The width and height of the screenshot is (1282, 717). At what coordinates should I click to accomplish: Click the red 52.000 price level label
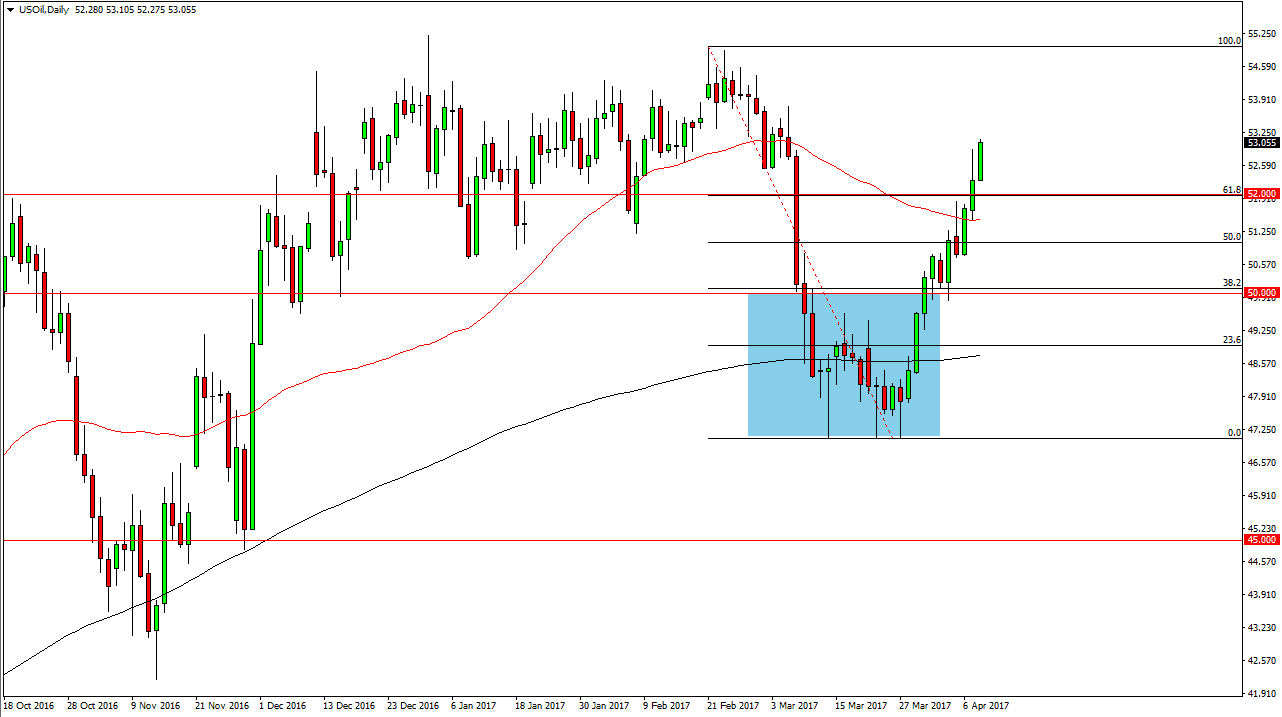point(1263,194)
